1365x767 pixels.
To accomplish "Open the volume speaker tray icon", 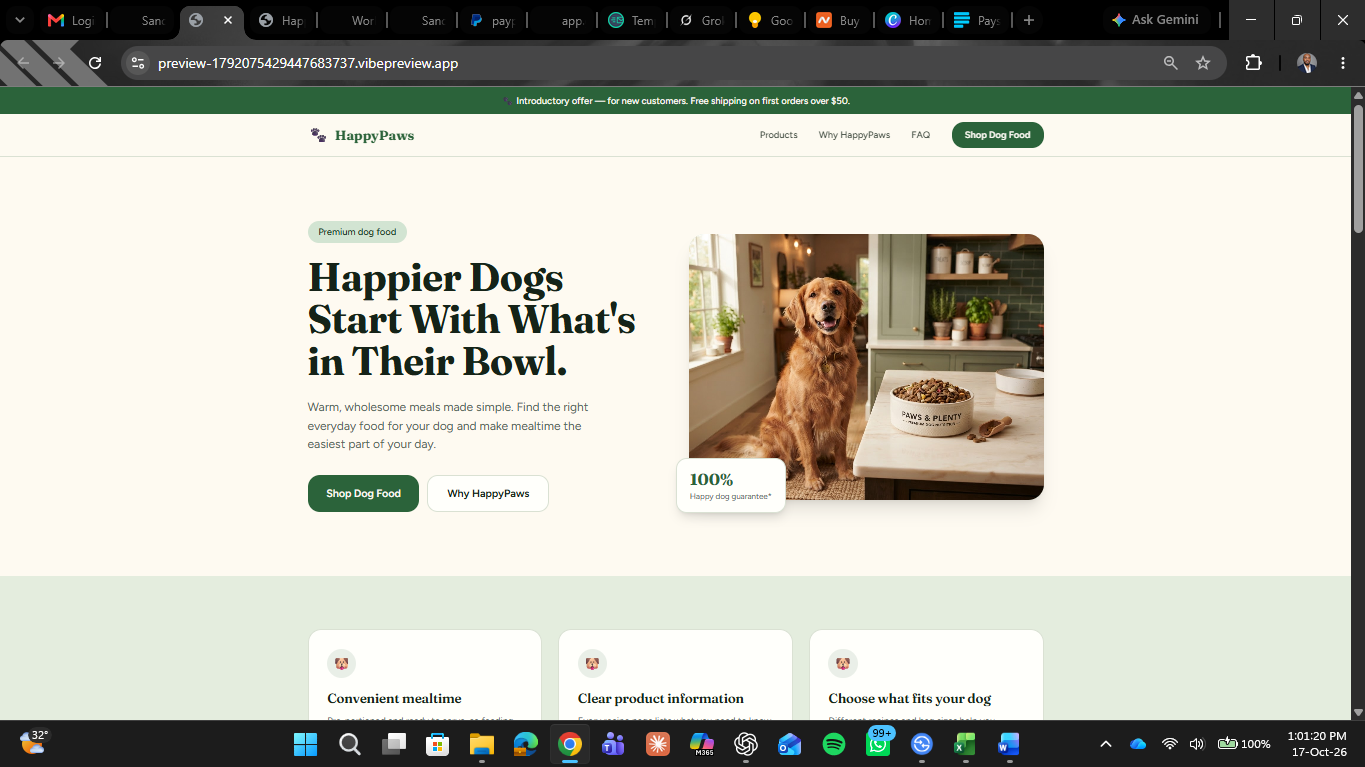I will coord(1197,744).
